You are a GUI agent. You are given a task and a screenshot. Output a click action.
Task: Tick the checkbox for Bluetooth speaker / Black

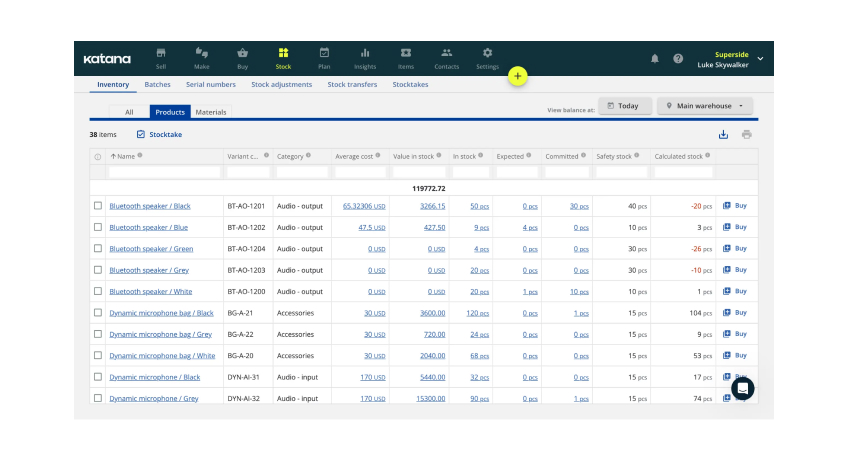tap(98, 206)
